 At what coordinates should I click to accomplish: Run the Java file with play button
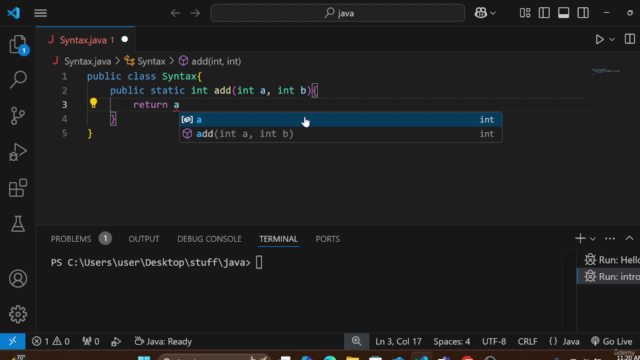(599, 40)
